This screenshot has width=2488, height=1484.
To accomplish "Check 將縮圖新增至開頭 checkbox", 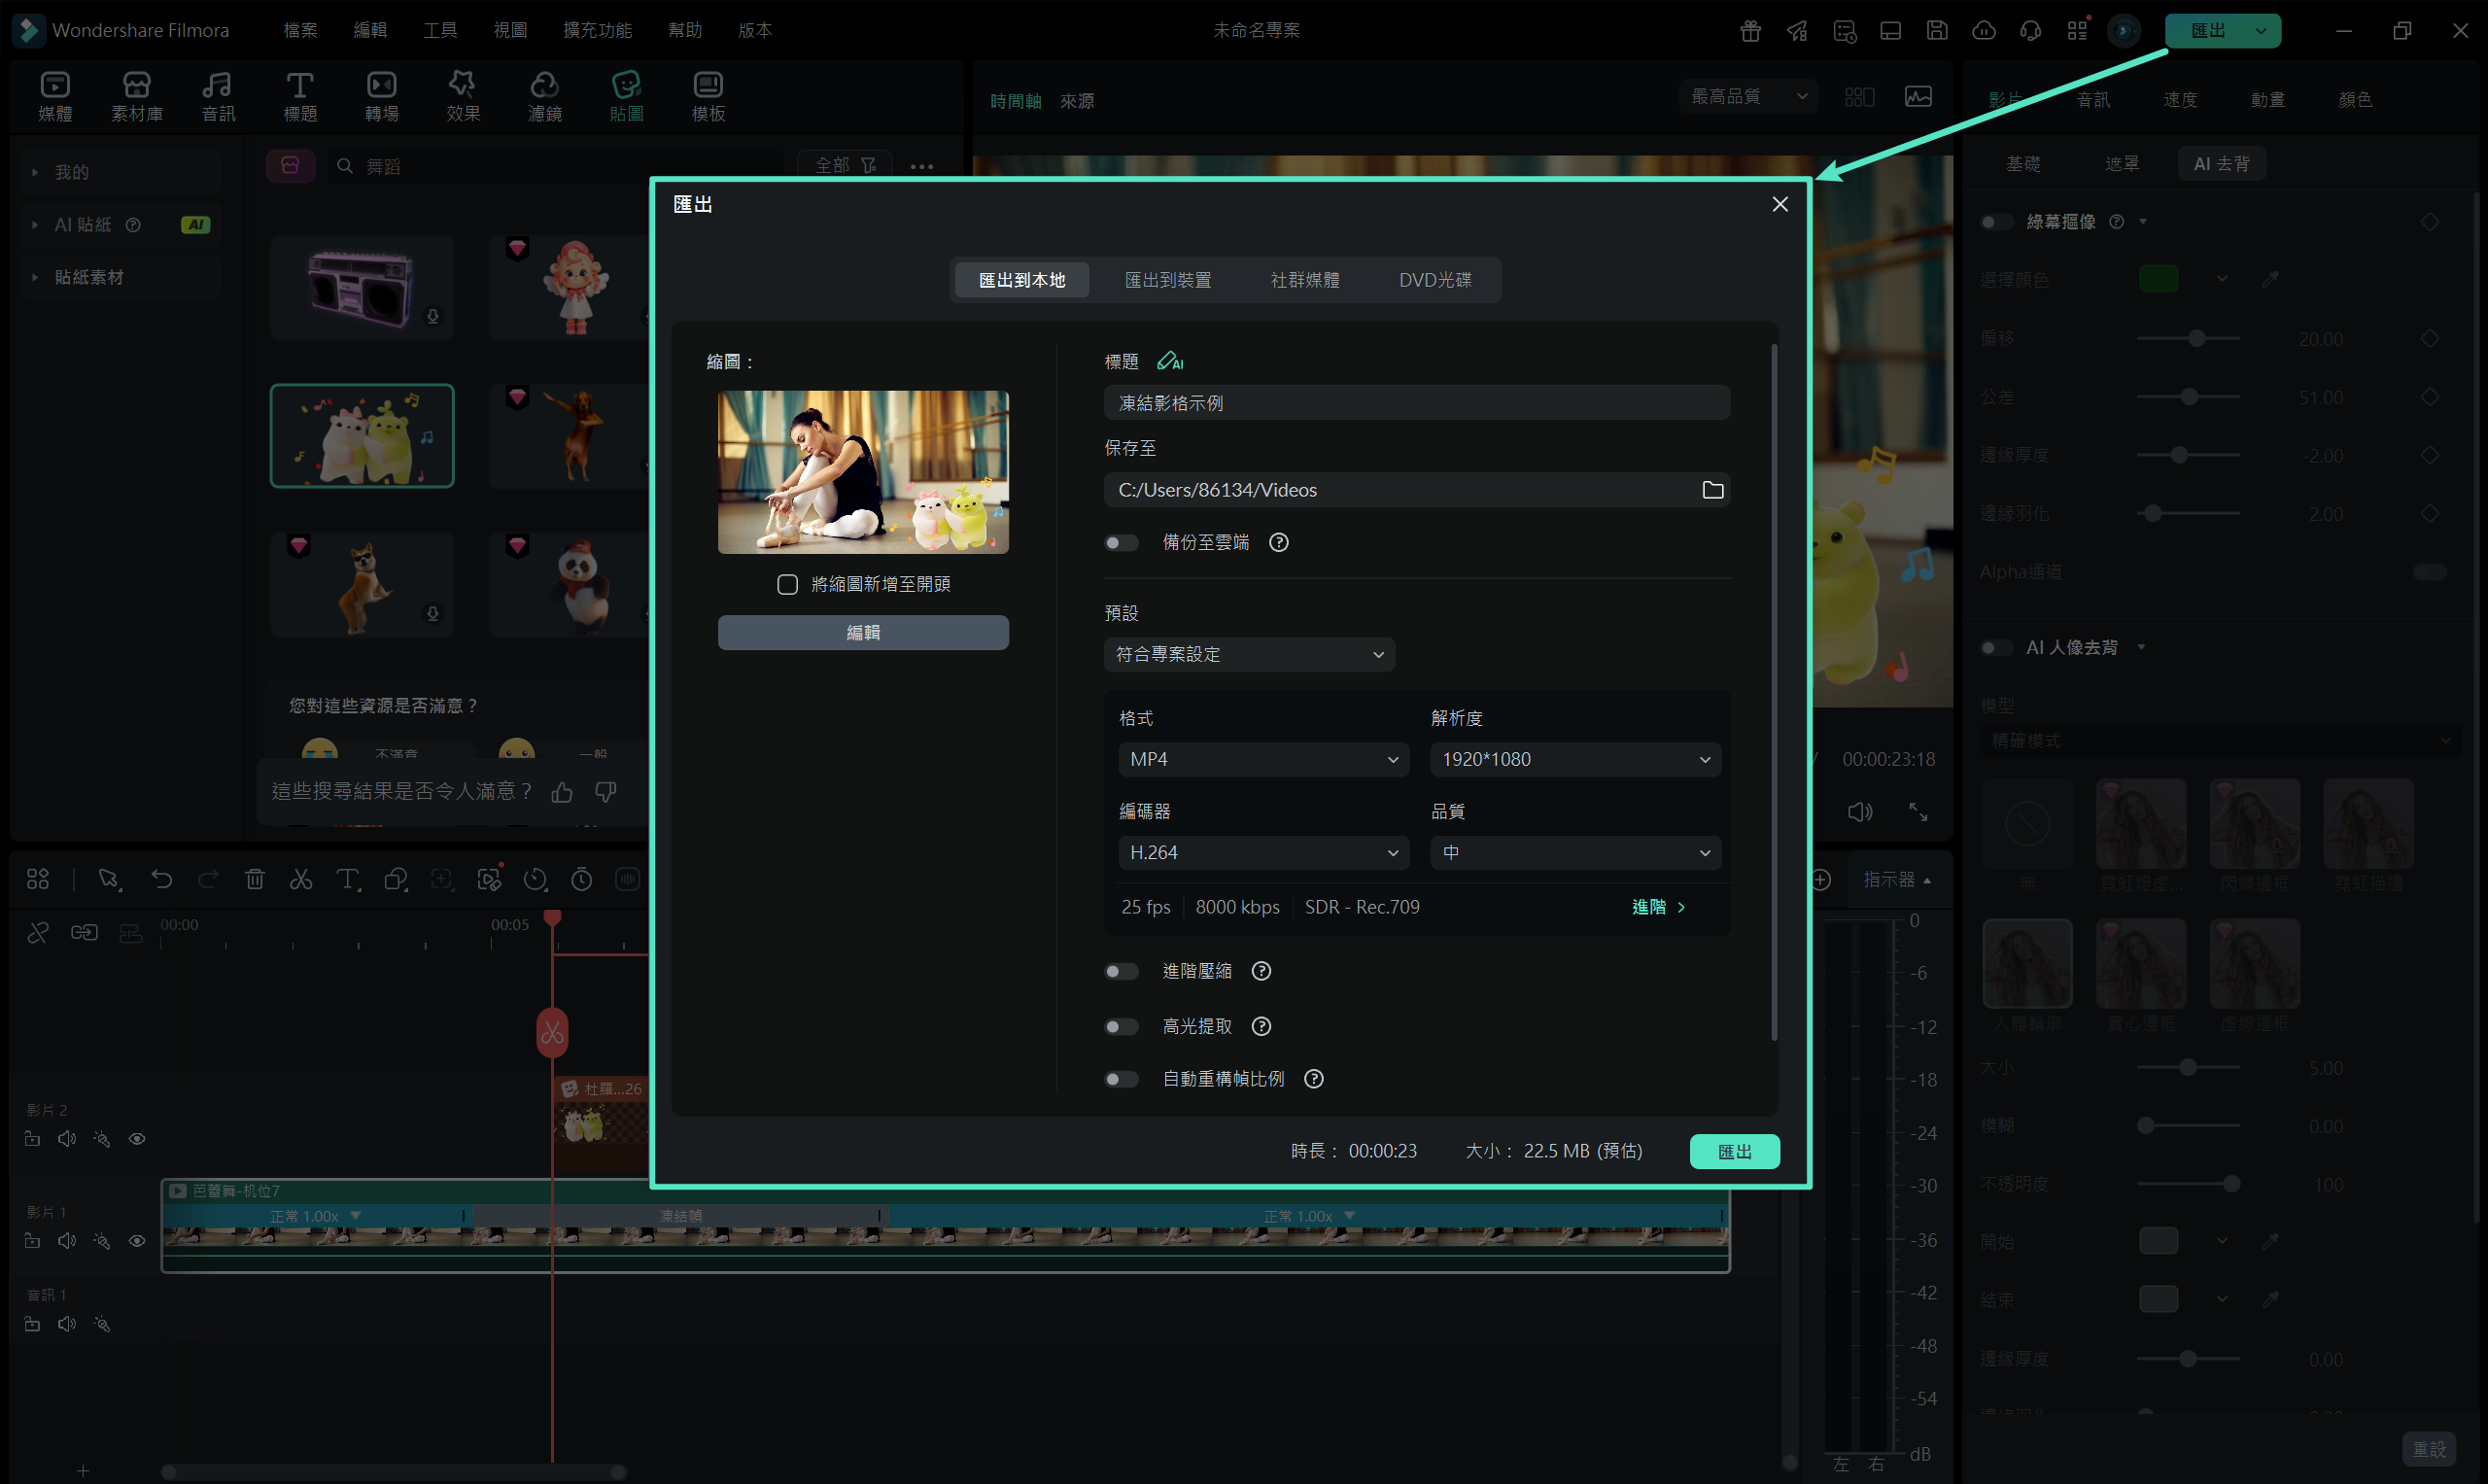I will pyautogui.click(x=787, y=584).
